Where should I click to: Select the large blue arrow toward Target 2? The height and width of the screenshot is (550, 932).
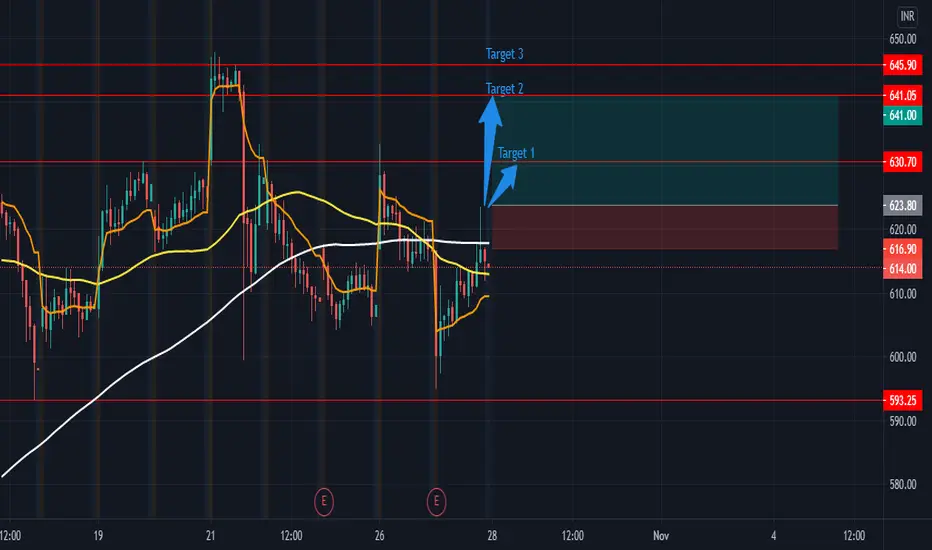pyautogui.click(x=490, y=151)
